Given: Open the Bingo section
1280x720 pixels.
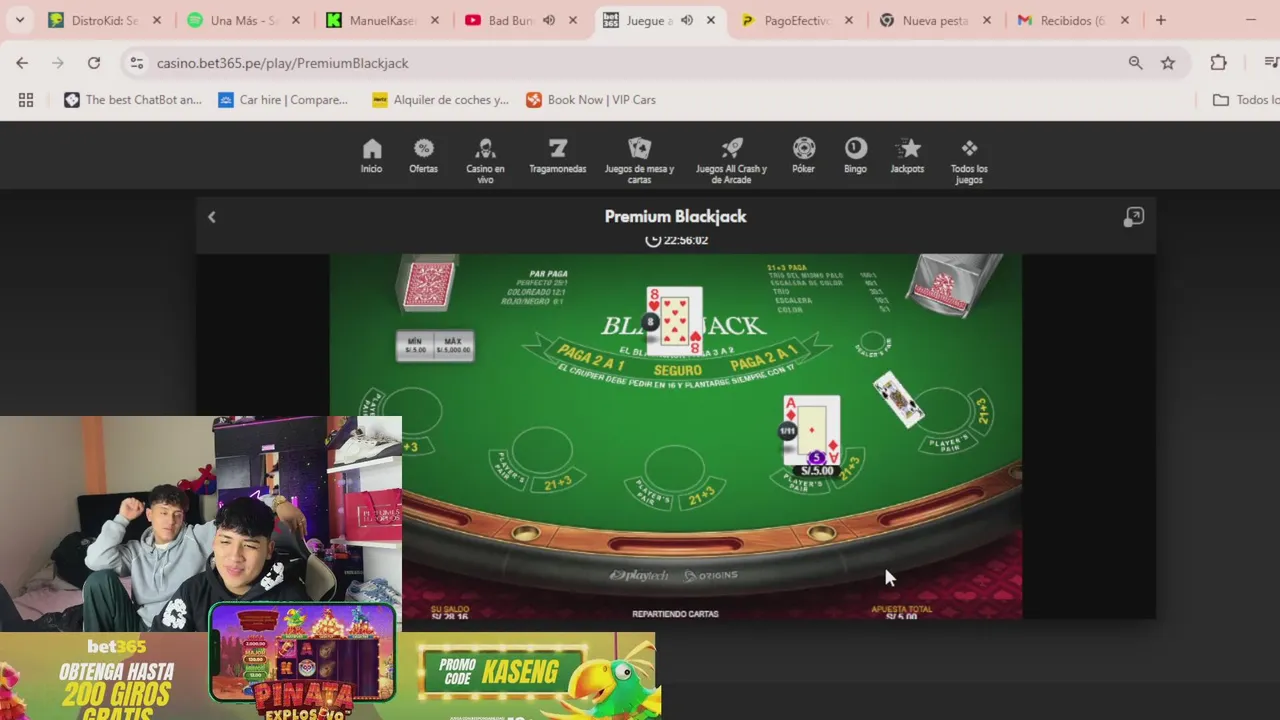Looking at the screenshot, I should click(855, 157).
